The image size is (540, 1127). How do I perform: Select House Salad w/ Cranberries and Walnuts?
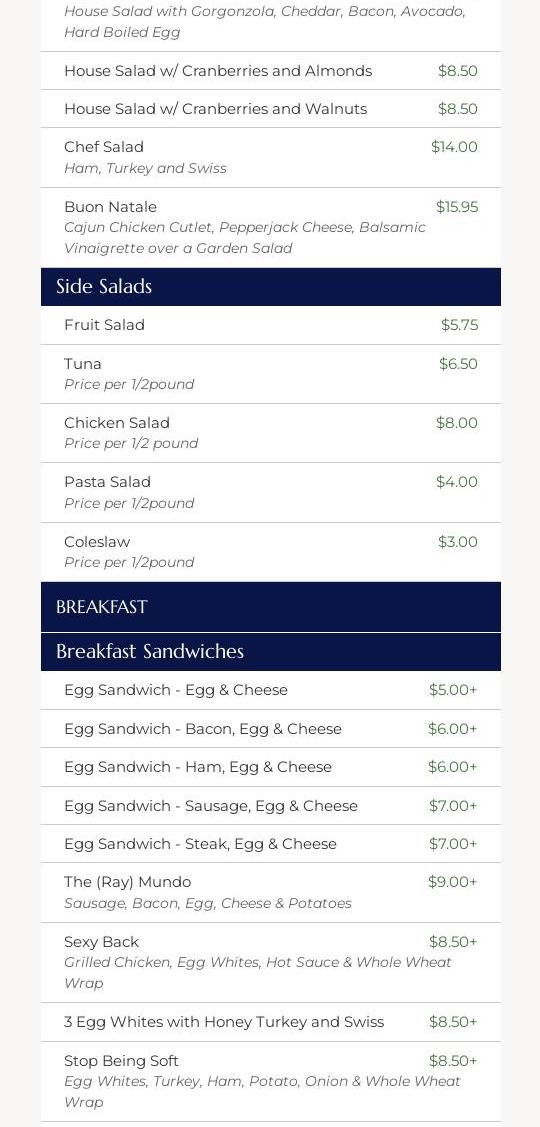pyautogui.click(x=270, y=109)
